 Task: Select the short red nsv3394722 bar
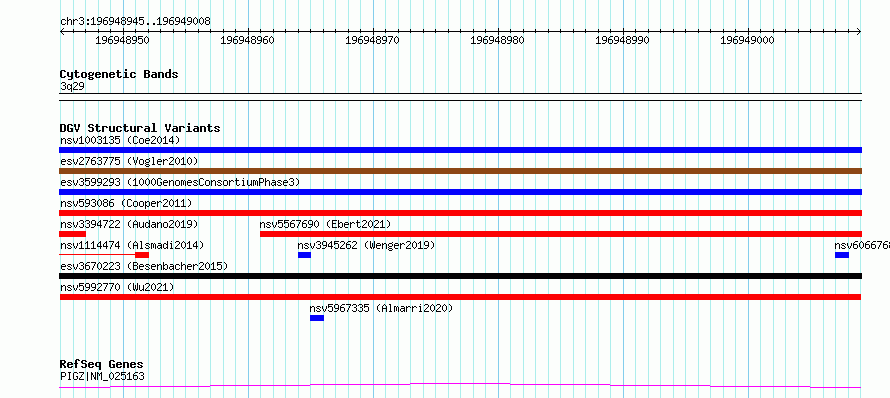click(x=72, y=234)
